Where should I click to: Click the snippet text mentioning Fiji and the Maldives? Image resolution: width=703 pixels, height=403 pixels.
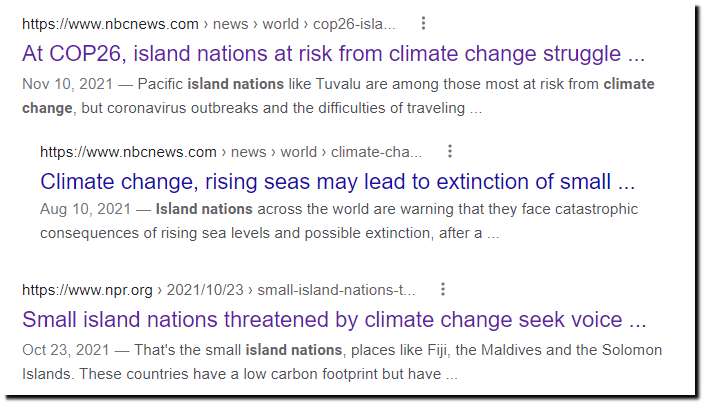[x=398, y=350]
